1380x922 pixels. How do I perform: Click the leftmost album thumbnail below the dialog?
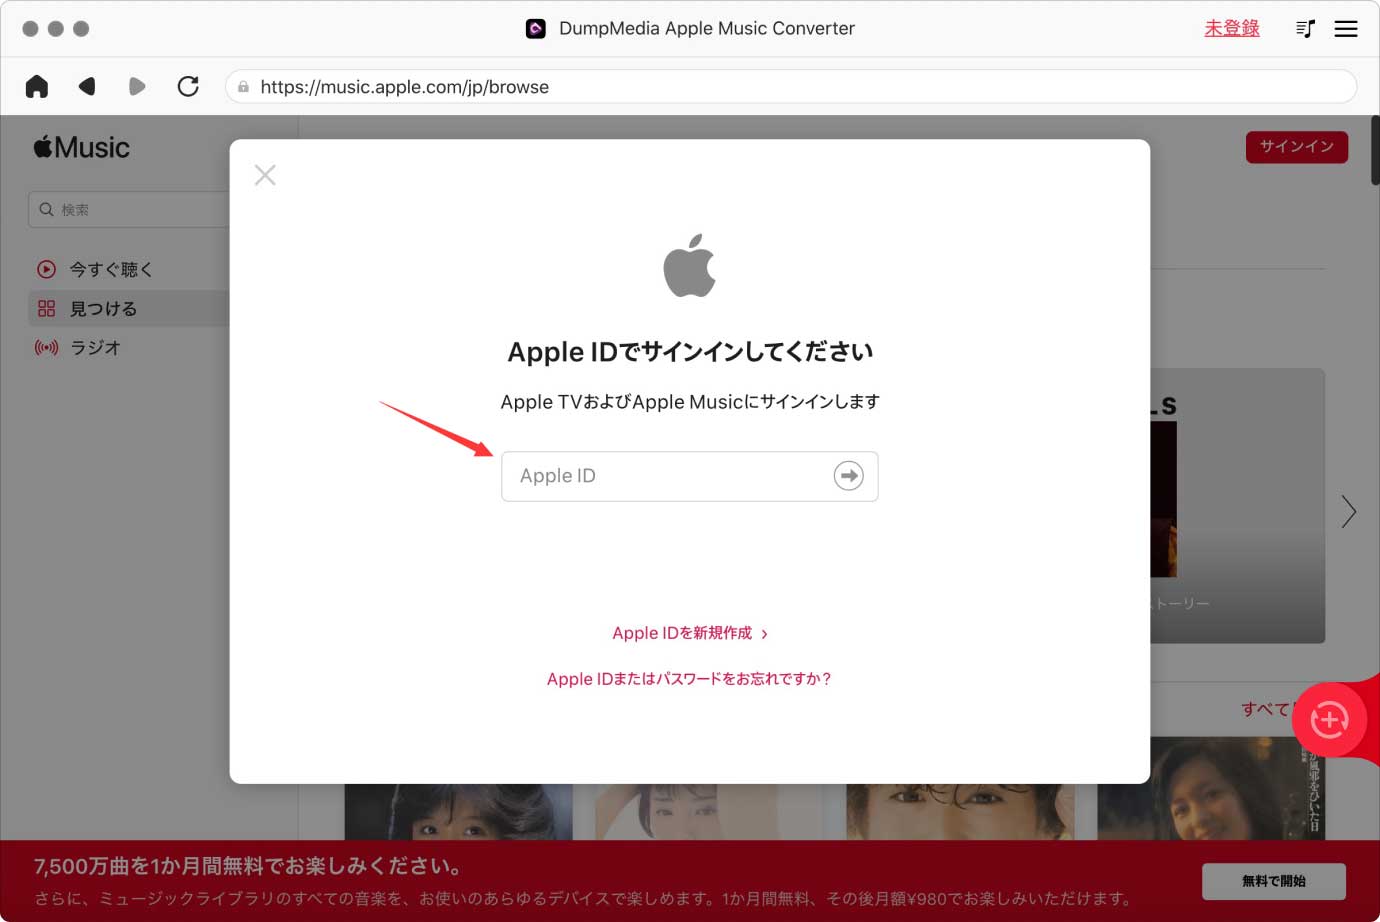(x=458, y=812)
